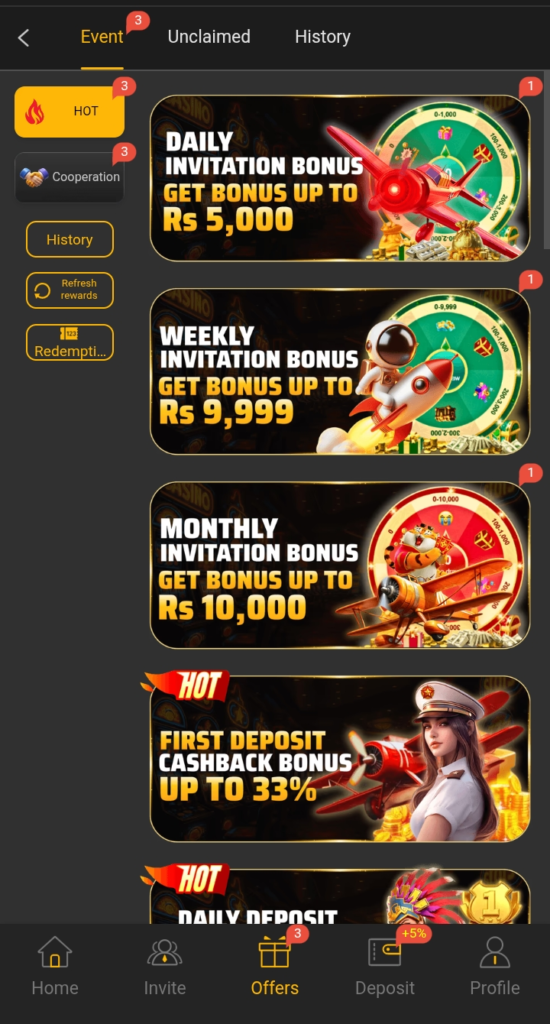Tap the back arrow icon
Screen dimensions: 550x1024
point(24,38)
